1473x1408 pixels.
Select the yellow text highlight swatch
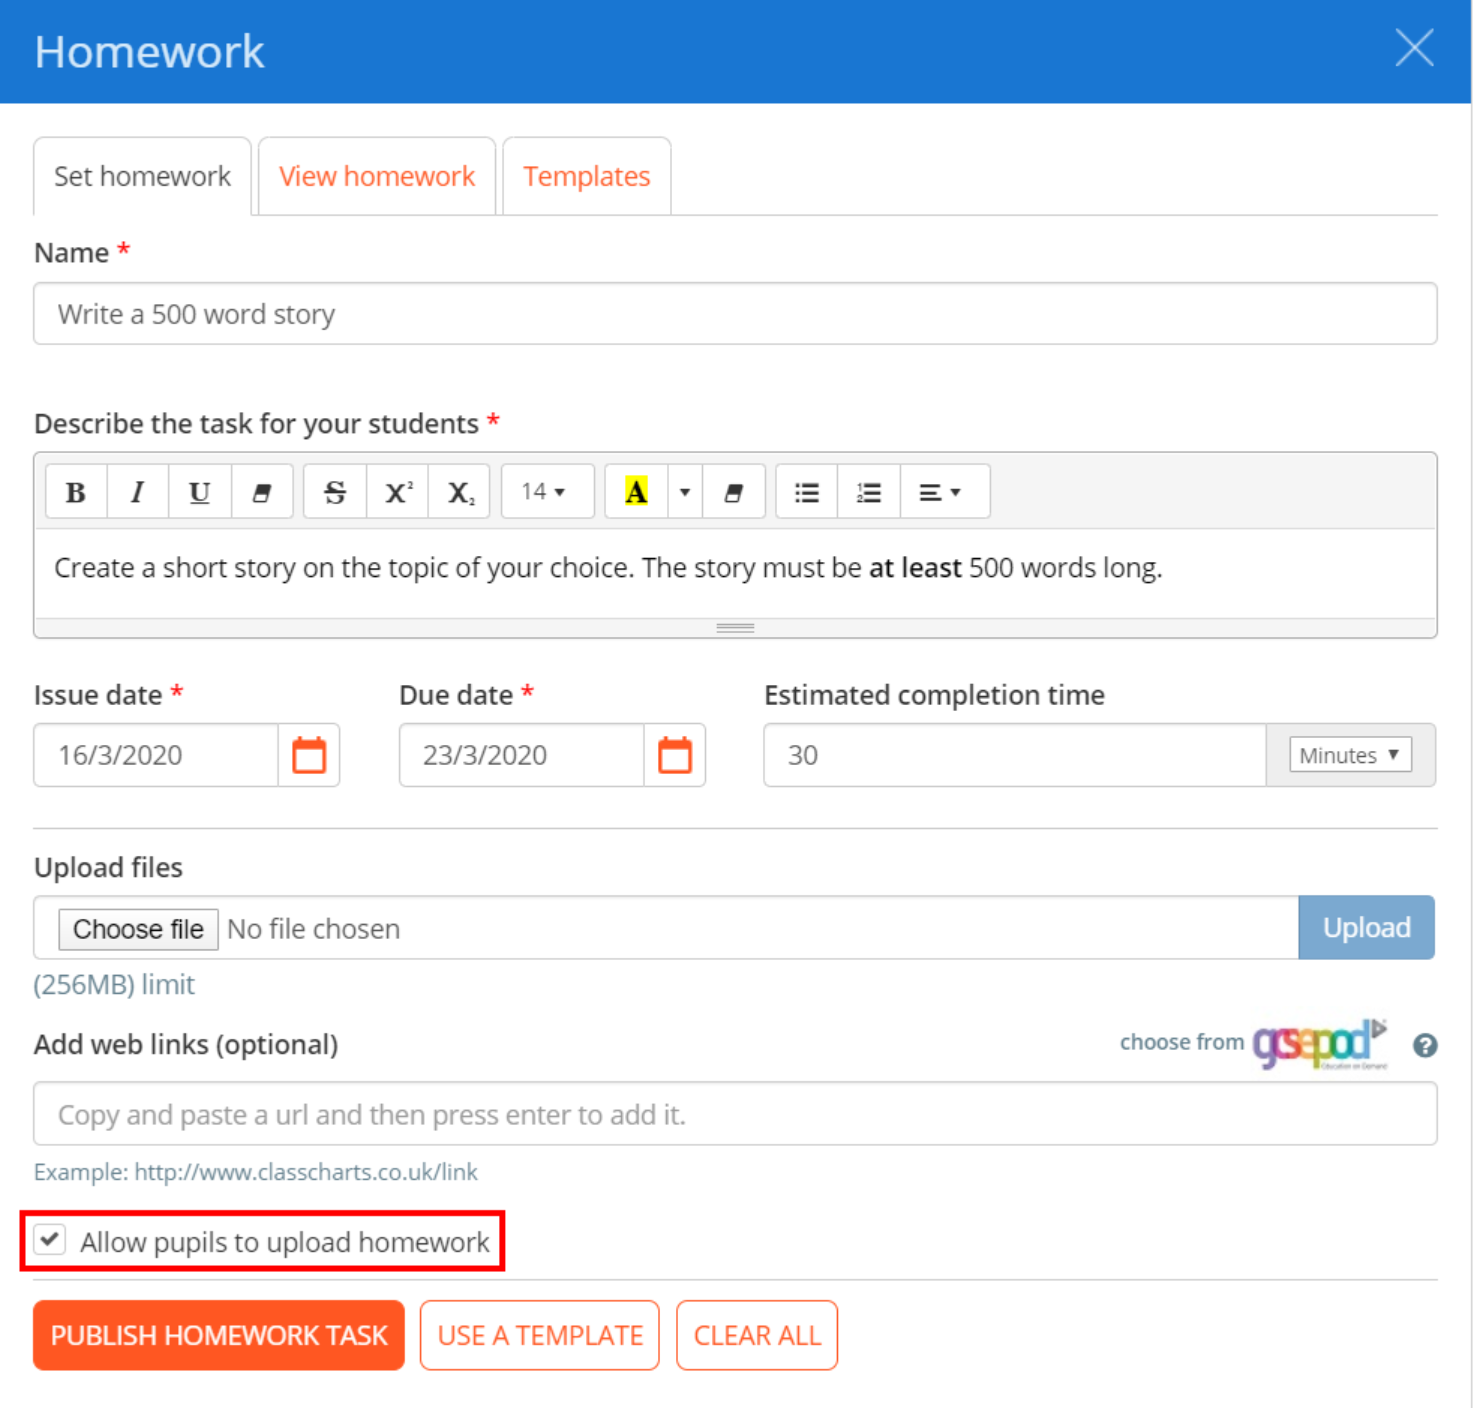pyautogui.click(x=636, y=491)
